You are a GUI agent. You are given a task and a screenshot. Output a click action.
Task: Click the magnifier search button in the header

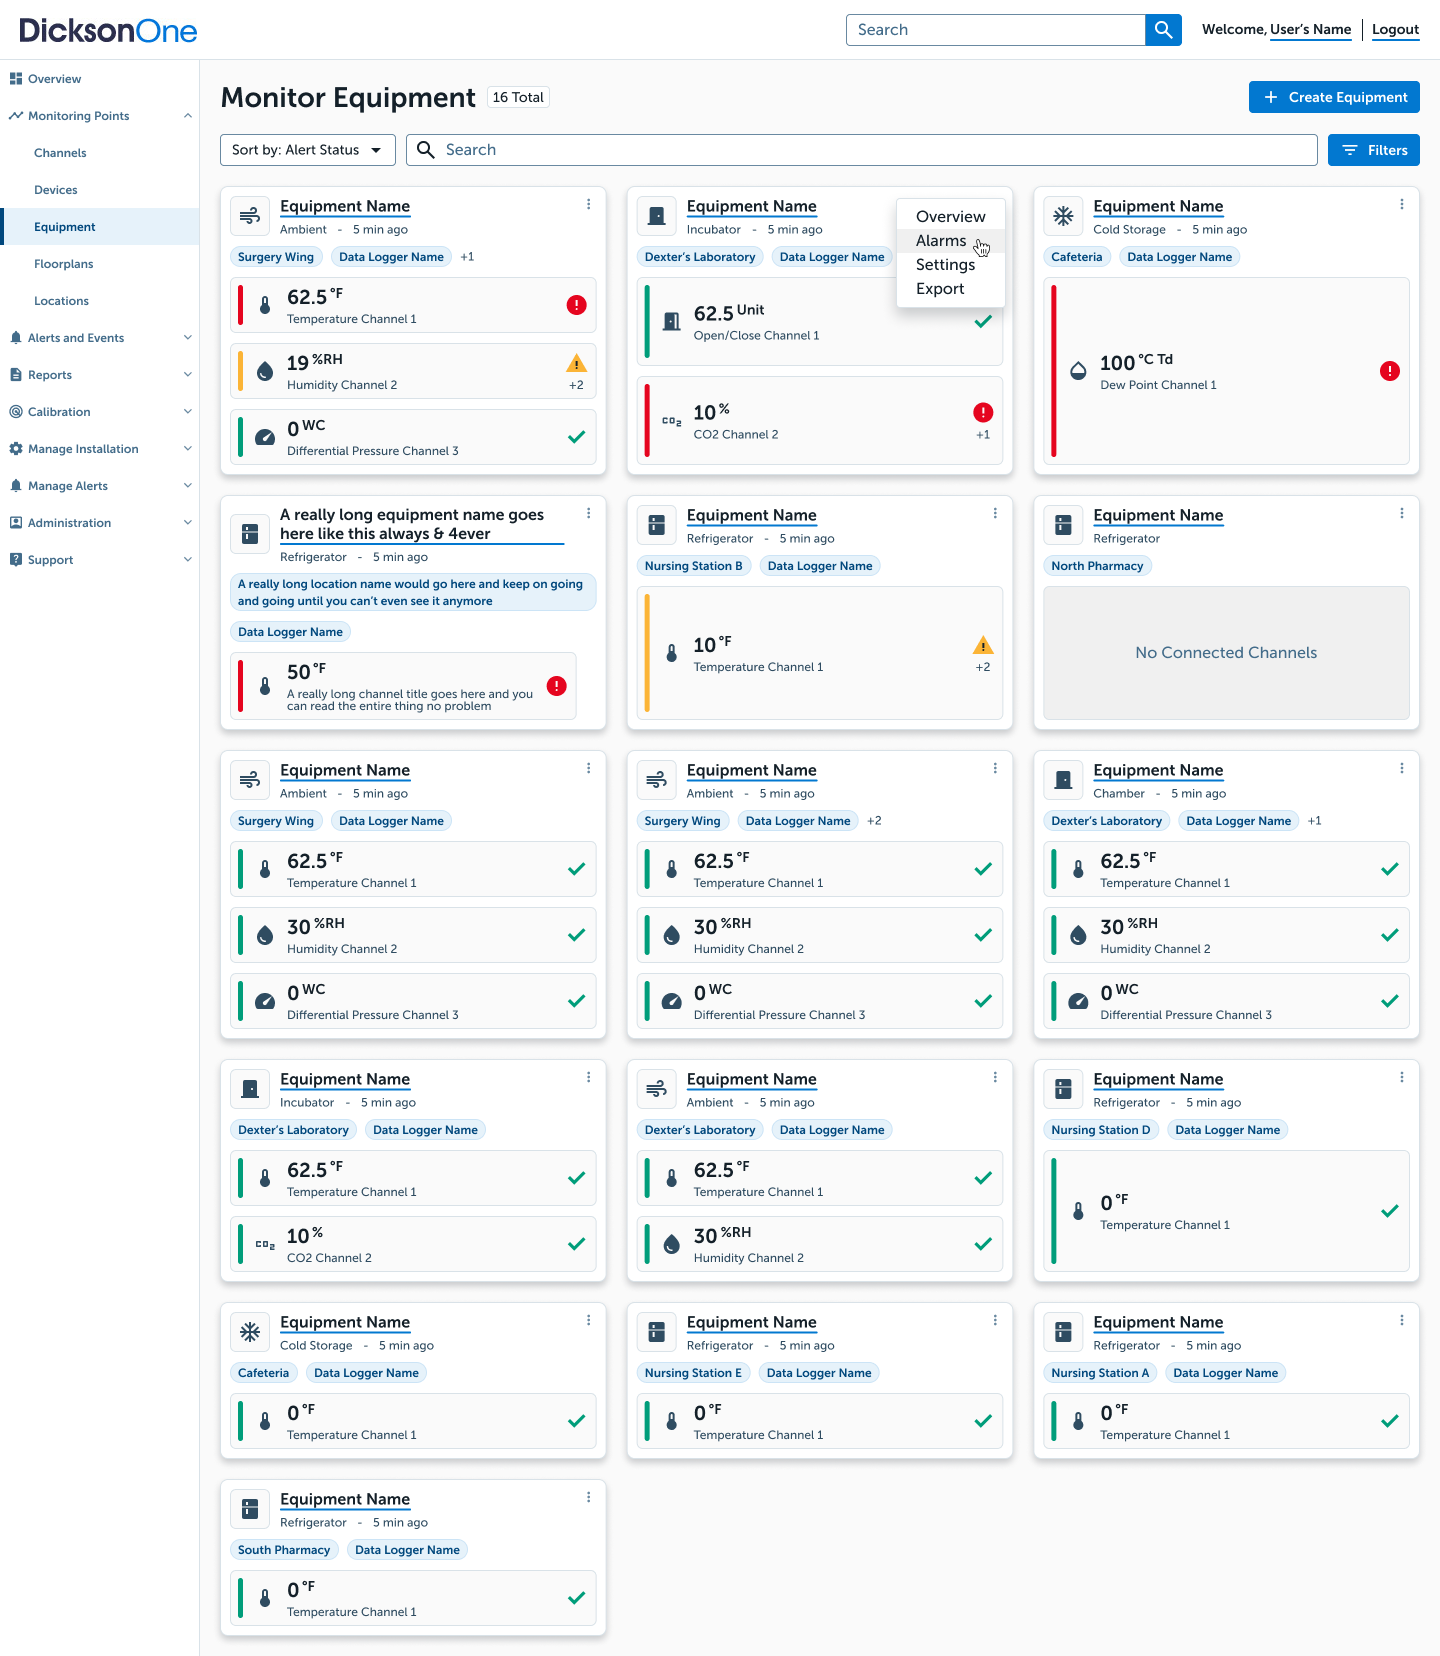pyautogui.click(x=1163, y=30)
